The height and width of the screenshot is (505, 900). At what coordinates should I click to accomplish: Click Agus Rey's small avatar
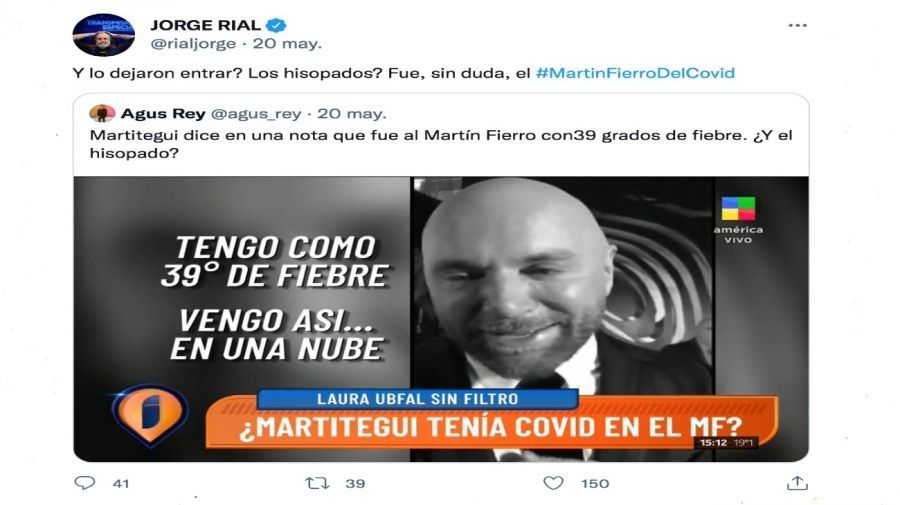(102, 114)
